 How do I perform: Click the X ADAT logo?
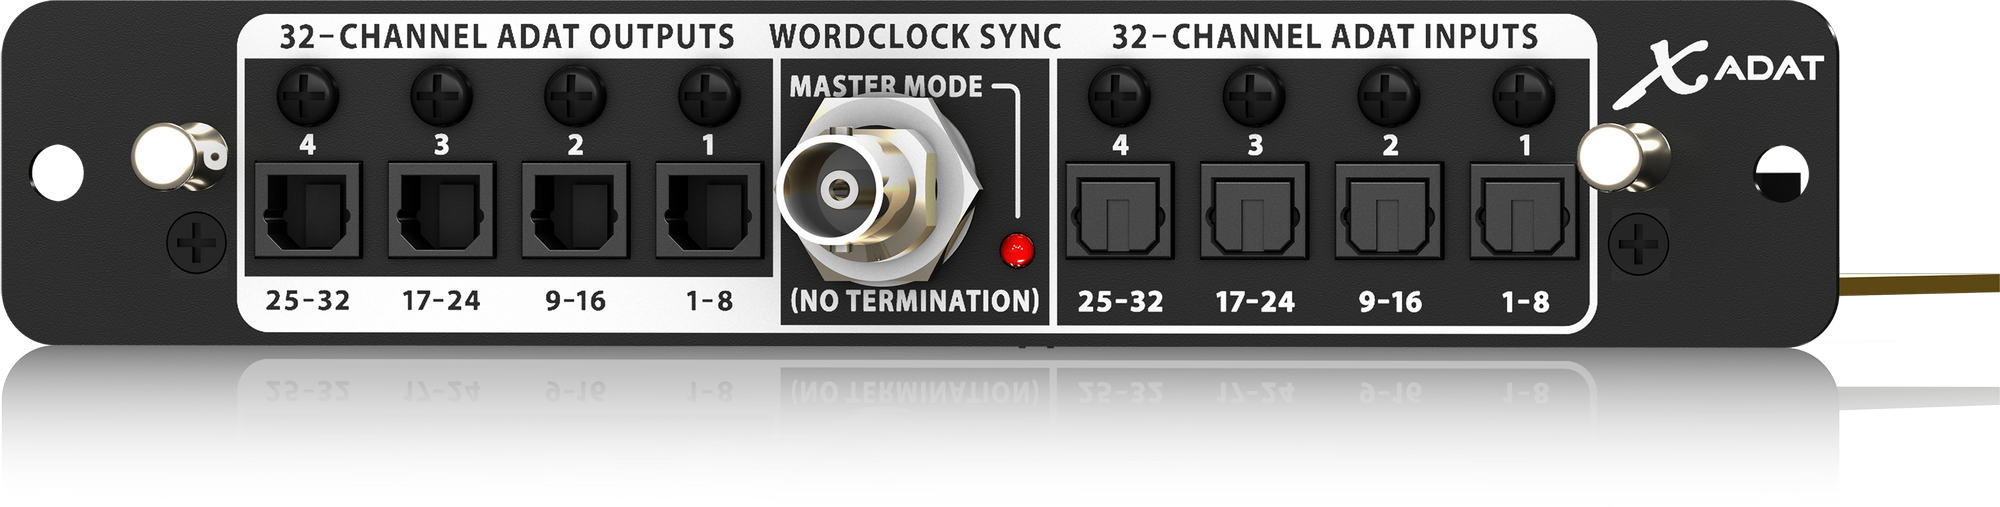pyautogui.click(x=1718, y=70)
